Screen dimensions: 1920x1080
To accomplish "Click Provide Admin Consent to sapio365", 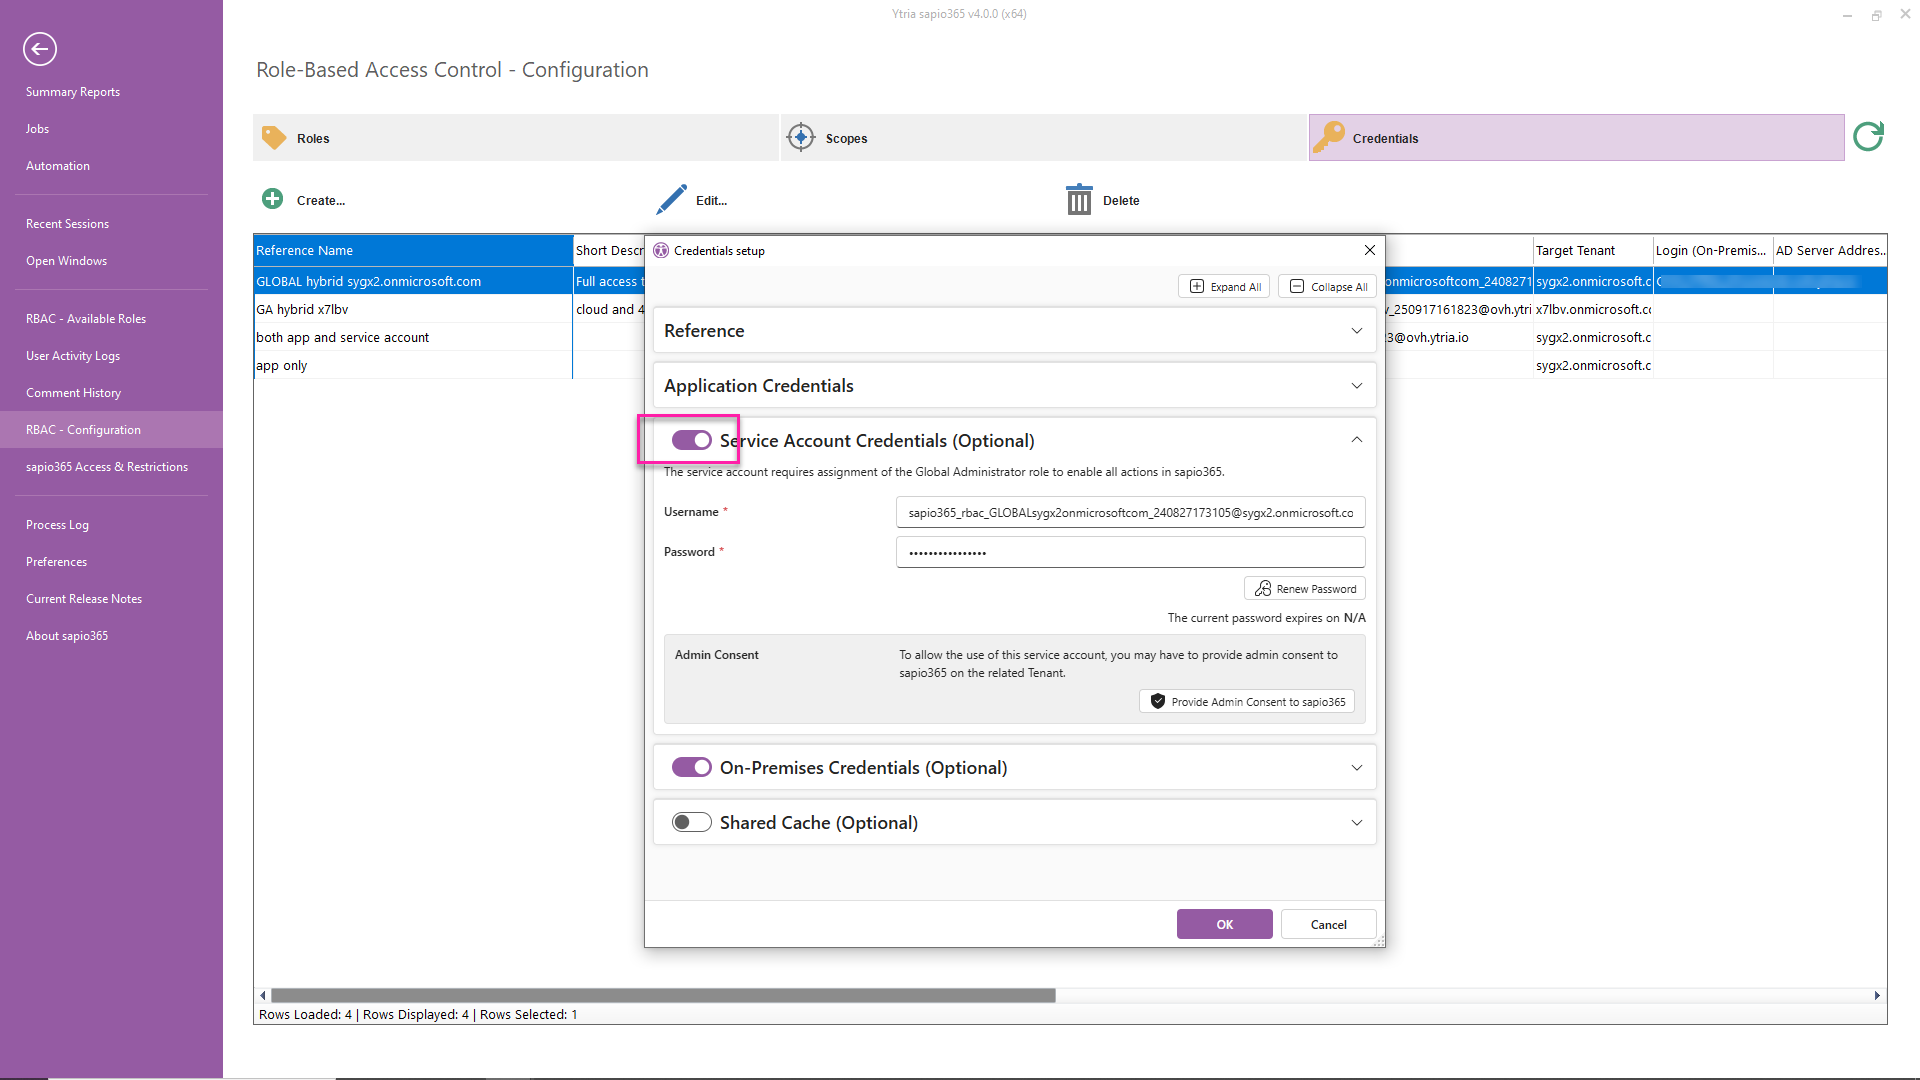I will 1246,702.
